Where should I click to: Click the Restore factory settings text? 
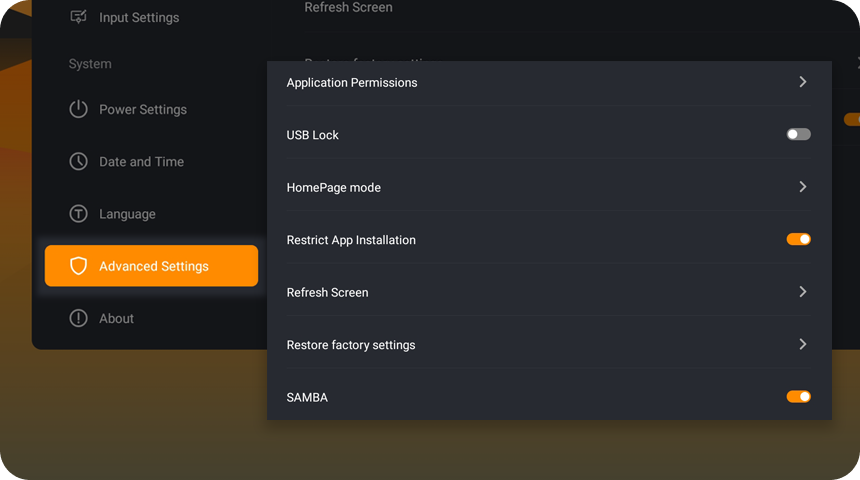pos(350,345)
